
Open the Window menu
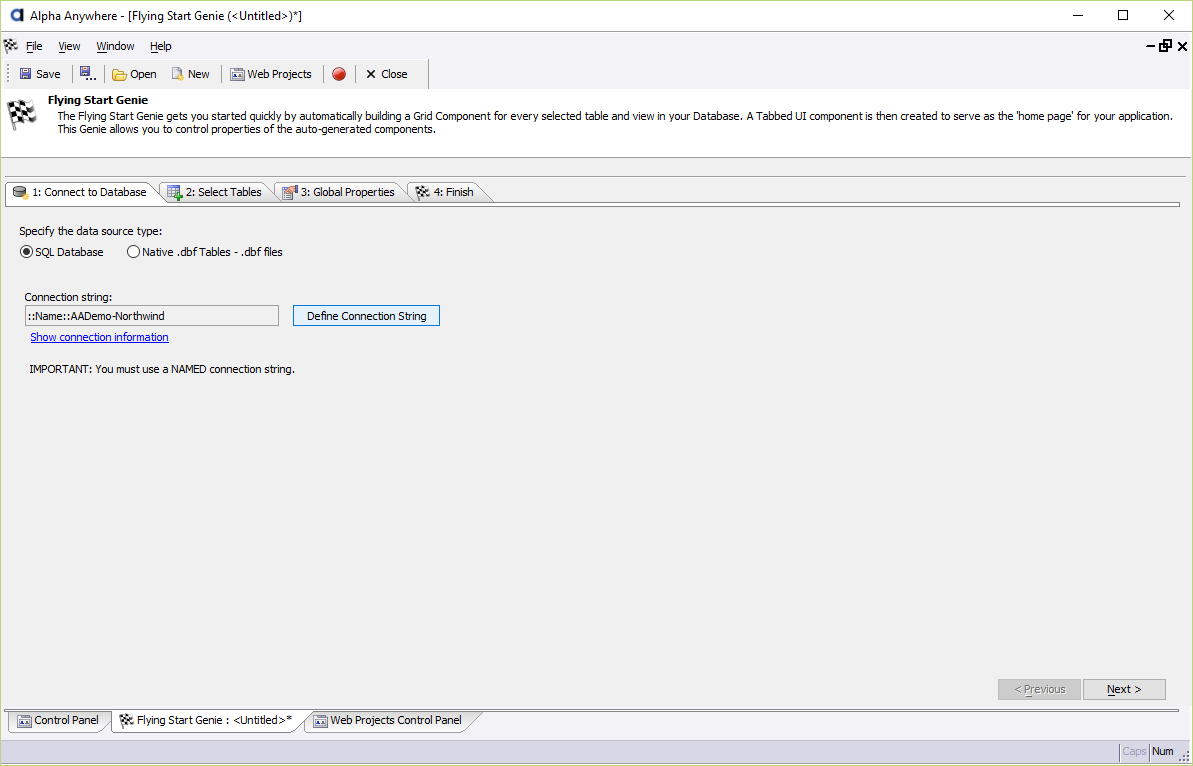coord(116,46)
